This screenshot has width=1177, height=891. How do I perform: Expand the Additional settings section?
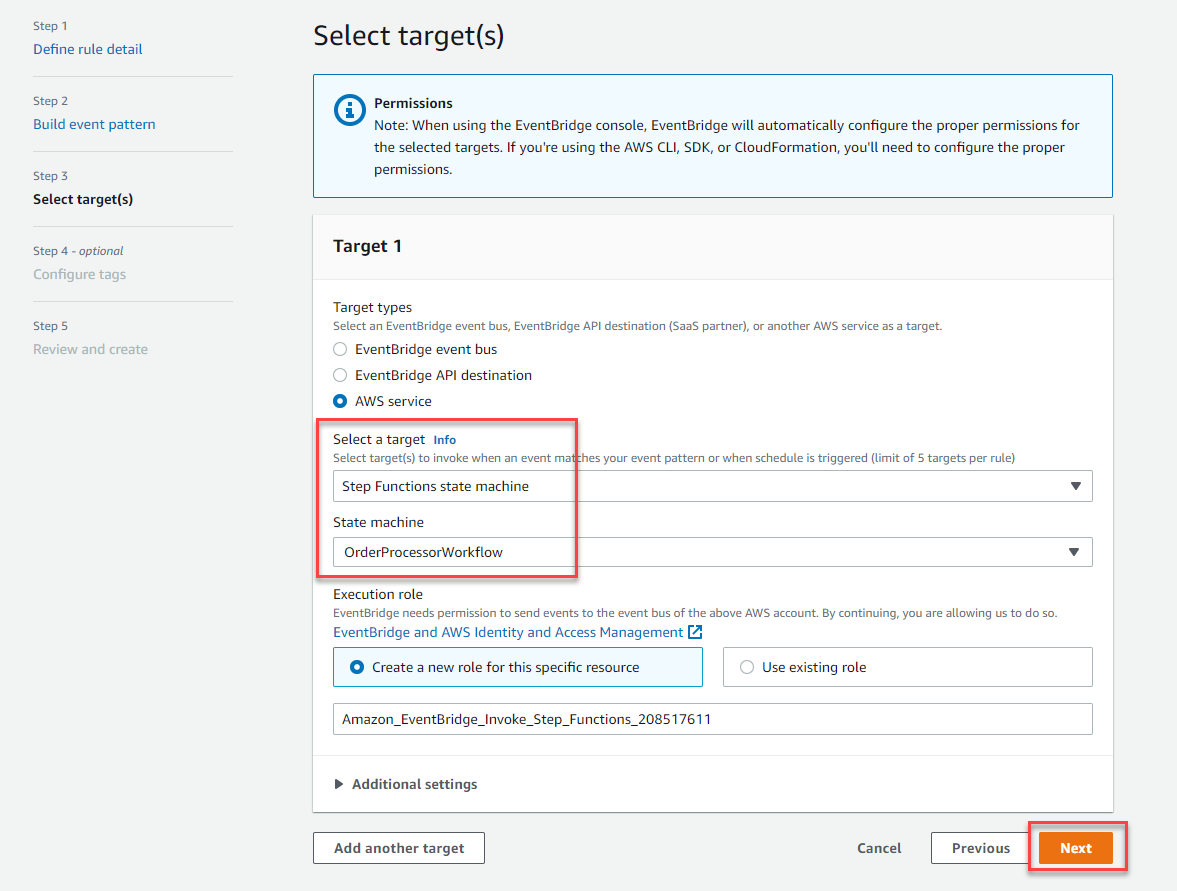[406, 784]
